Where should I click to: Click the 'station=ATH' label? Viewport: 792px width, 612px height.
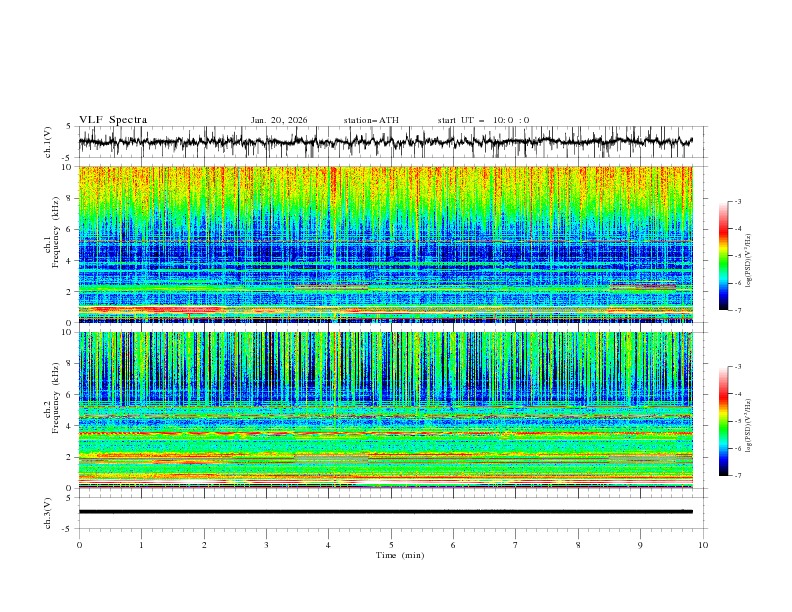(371, 120)
